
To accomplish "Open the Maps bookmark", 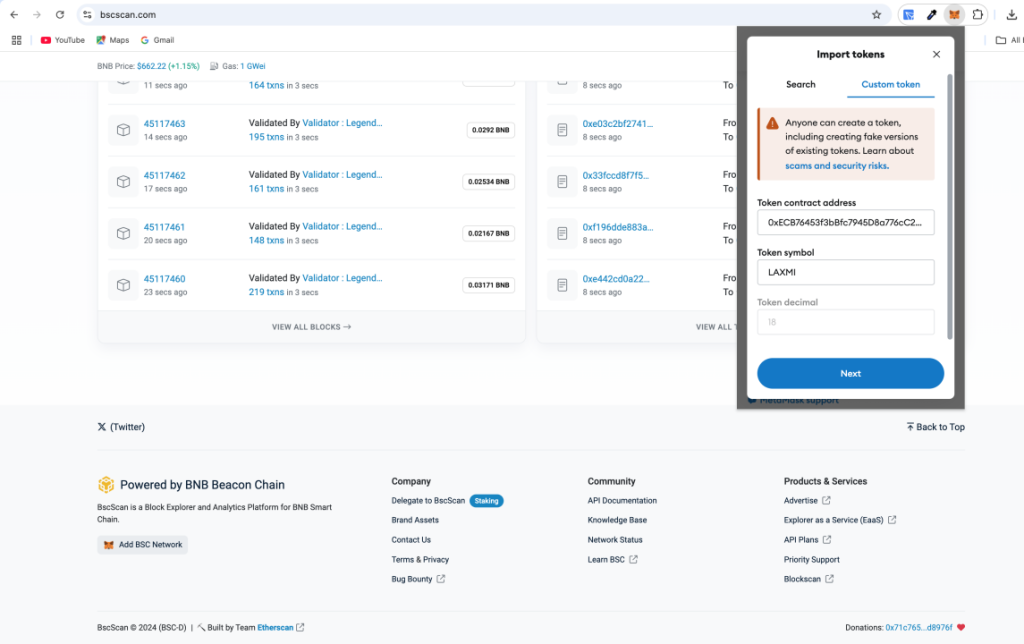I will coord(112,40).
